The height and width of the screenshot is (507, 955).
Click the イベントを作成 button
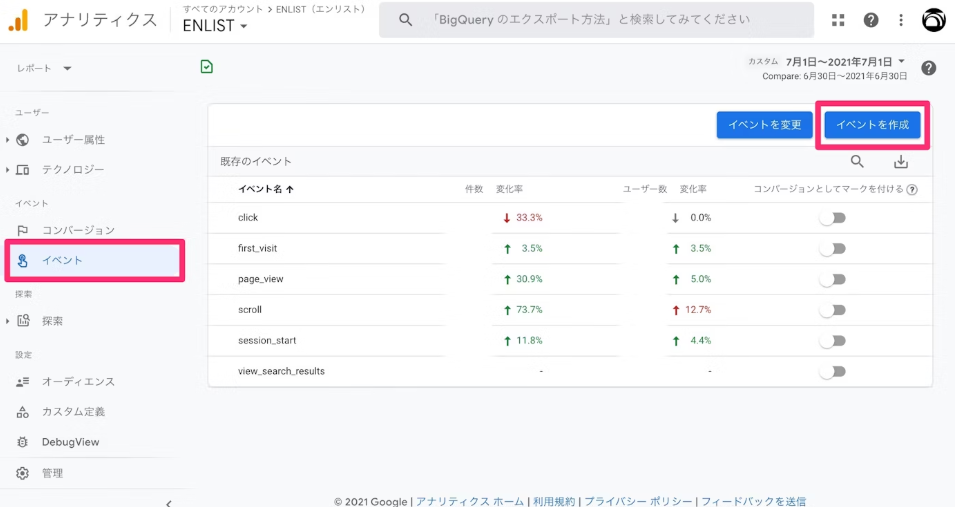[872, 125]
